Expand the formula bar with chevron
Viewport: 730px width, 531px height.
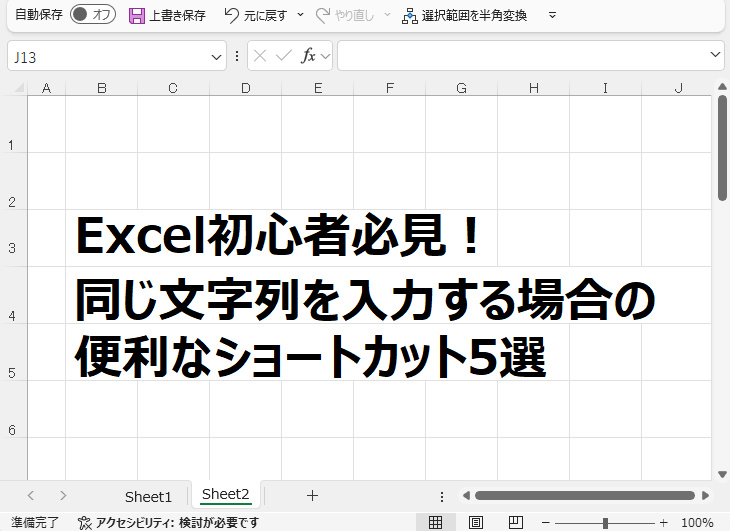click(x=716, y=54)
